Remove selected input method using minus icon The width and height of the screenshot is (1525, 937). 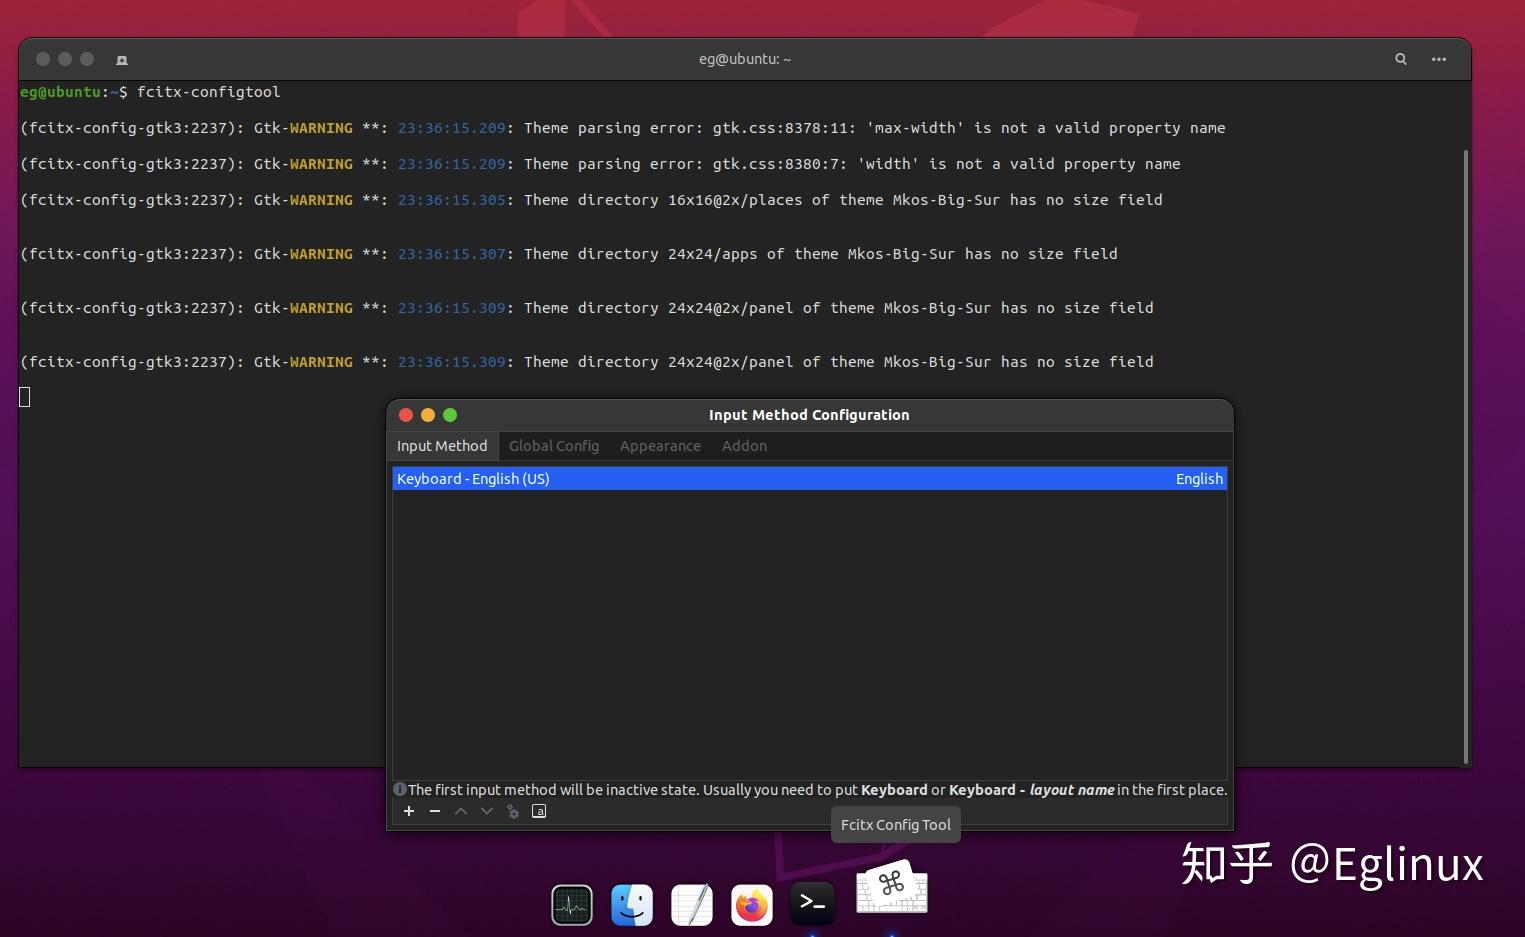435,811
